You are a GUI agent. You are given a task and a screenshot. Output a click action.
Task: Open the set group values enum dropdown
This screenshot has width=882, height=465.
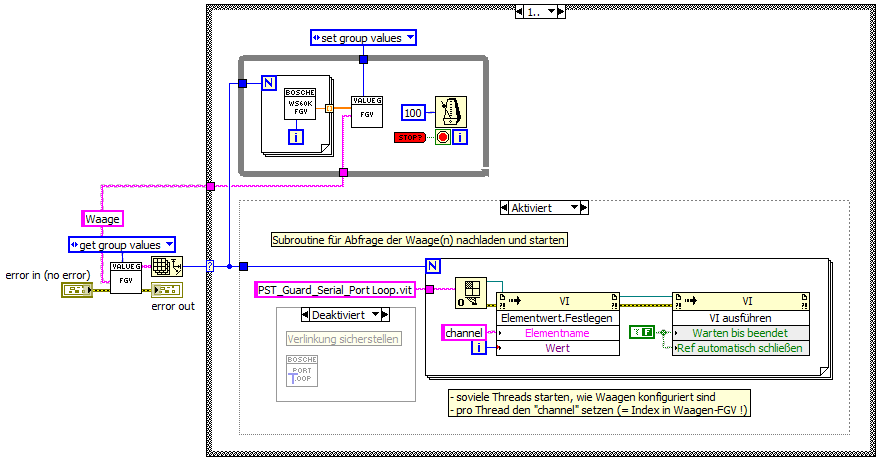(x=411, y=38)
